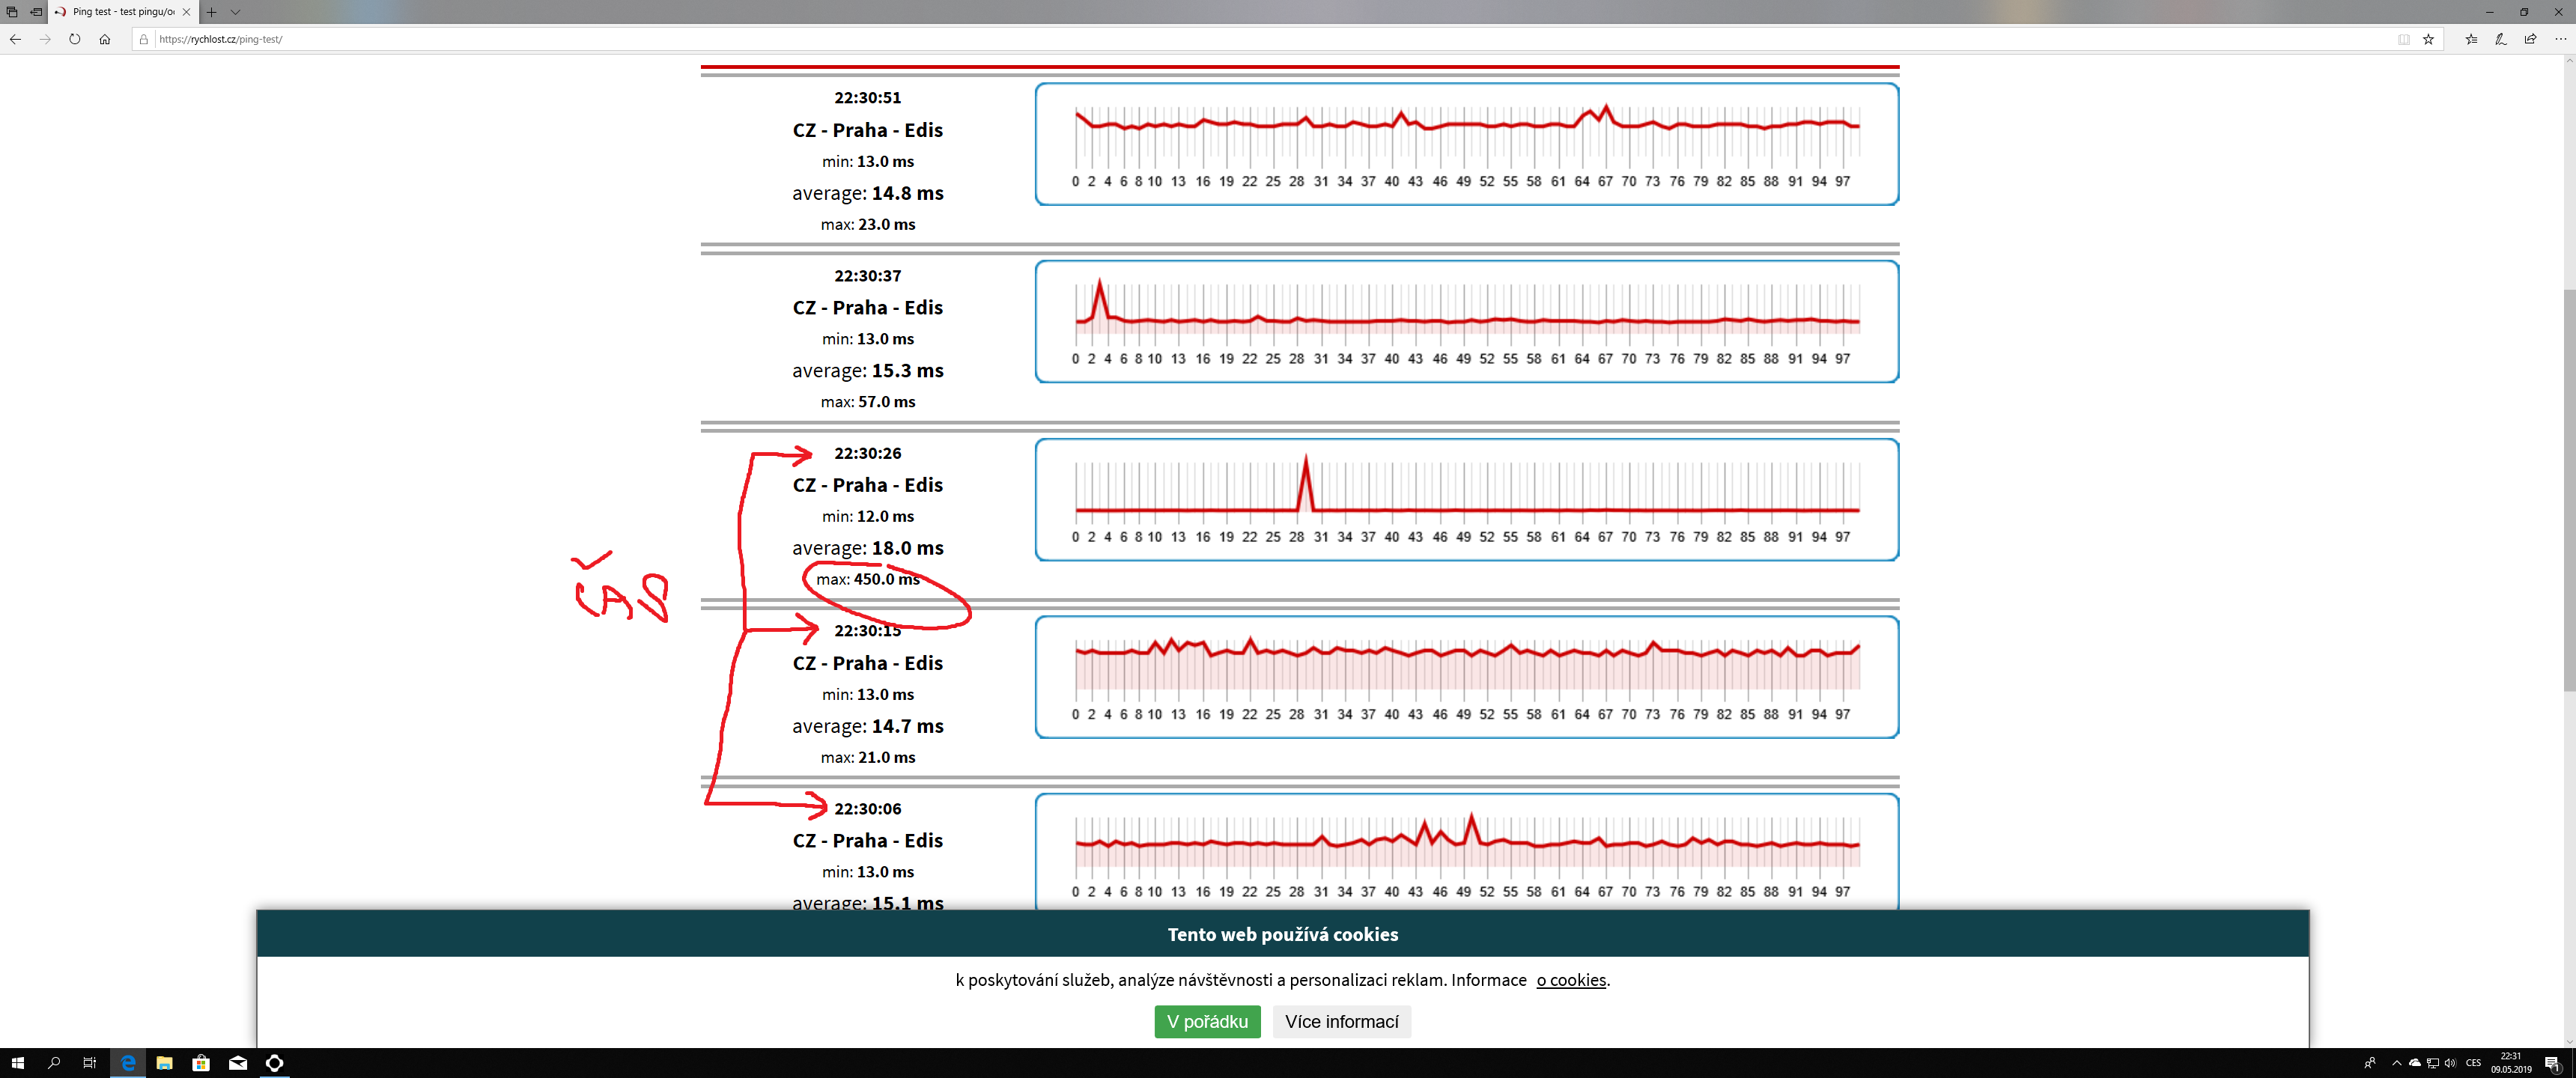Image resolution: width=2576 pixels, height=1078 pixels.
Task: Accept cookies with V pořádku button
Action: 1207,1021
